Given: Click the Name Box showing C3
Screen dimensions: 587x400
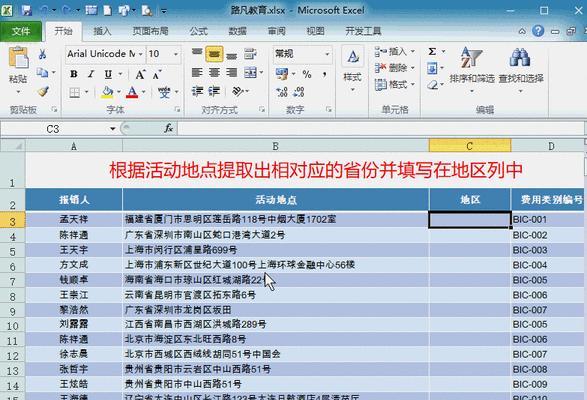Looking at the screenshot, I should tap(54, 129).
